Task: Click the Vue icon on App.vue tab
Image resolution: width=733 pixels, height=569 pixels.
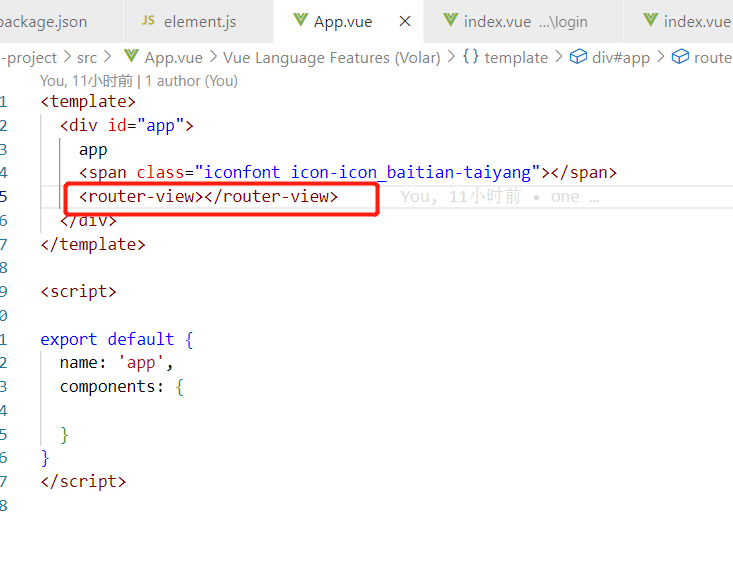Action: click(301, 20)
